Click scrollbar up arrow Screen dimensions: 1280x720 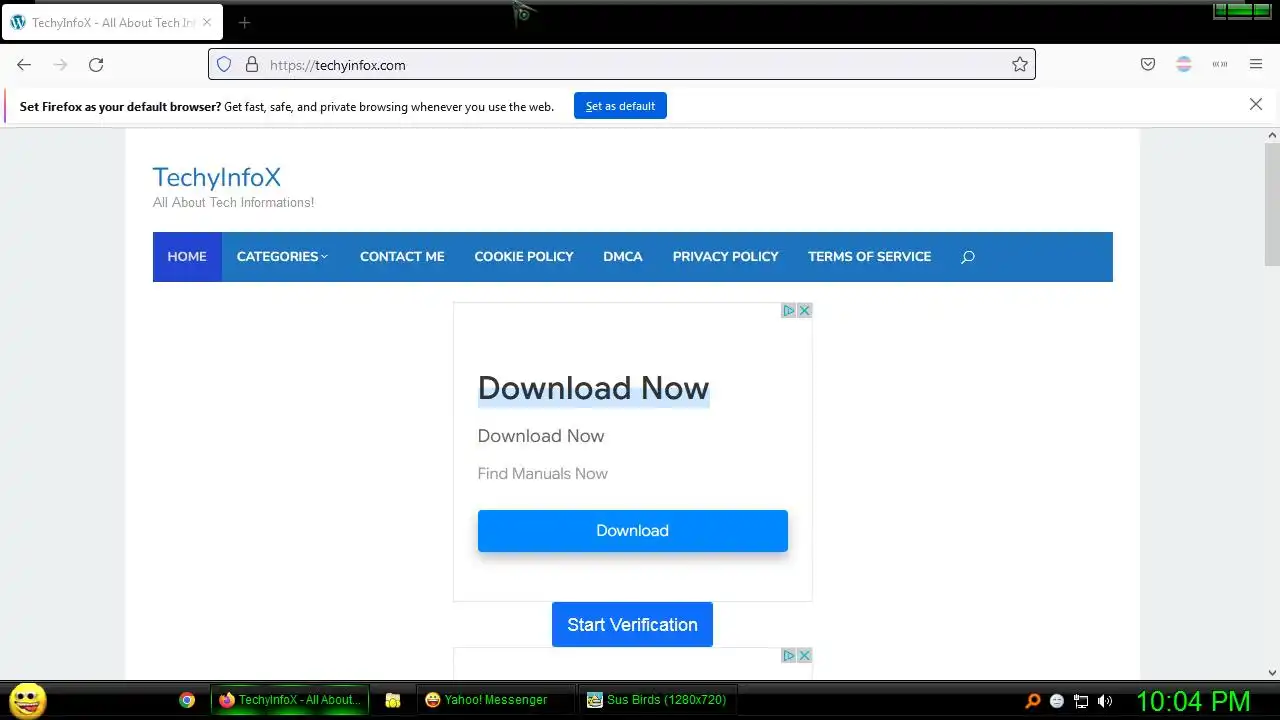[1272, 135]
